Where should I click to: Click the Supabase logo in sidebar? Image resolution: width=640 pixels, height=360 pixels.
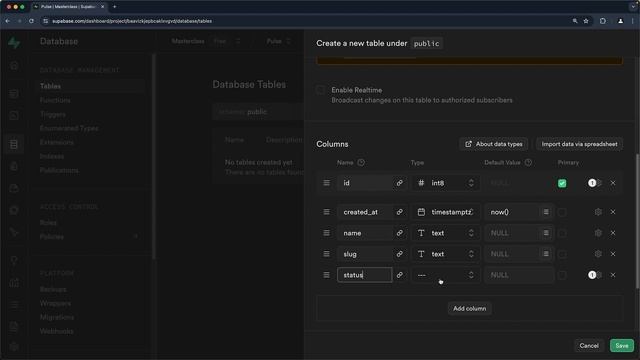14,42
